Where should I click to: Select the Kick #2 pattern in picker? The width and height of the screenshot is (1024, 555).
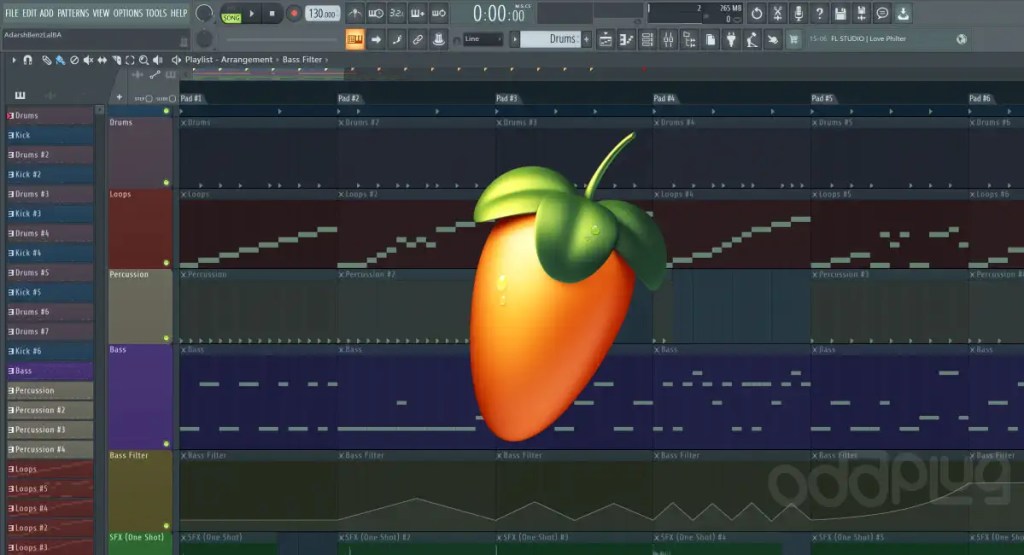[50, 174]
